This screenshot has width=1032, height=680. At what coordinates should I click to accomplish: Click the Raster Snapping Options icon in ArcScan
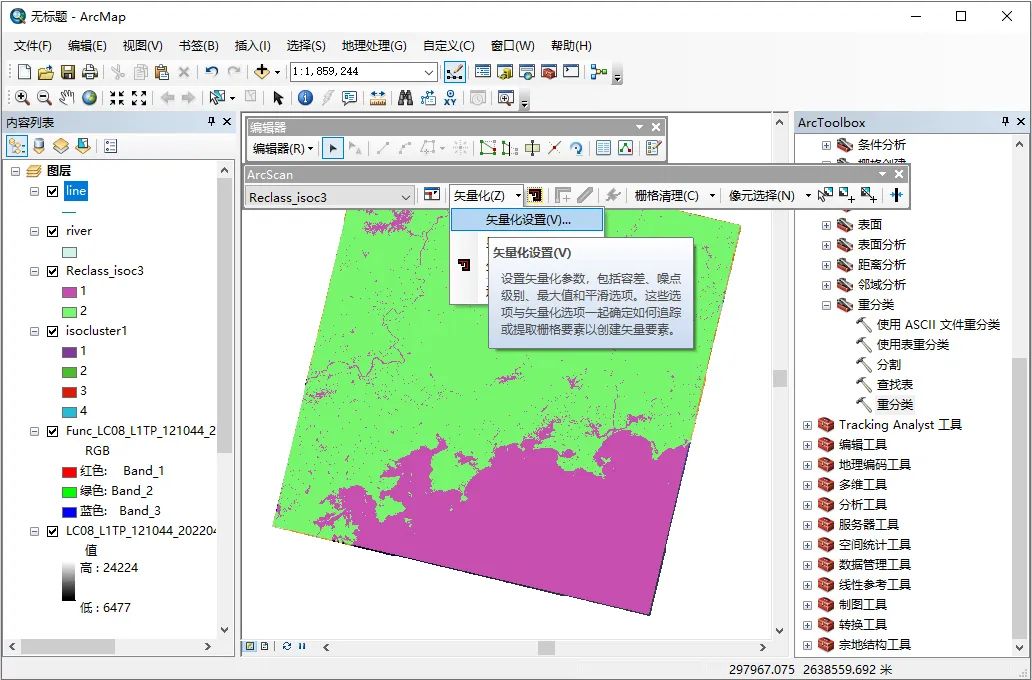(432, 195)
